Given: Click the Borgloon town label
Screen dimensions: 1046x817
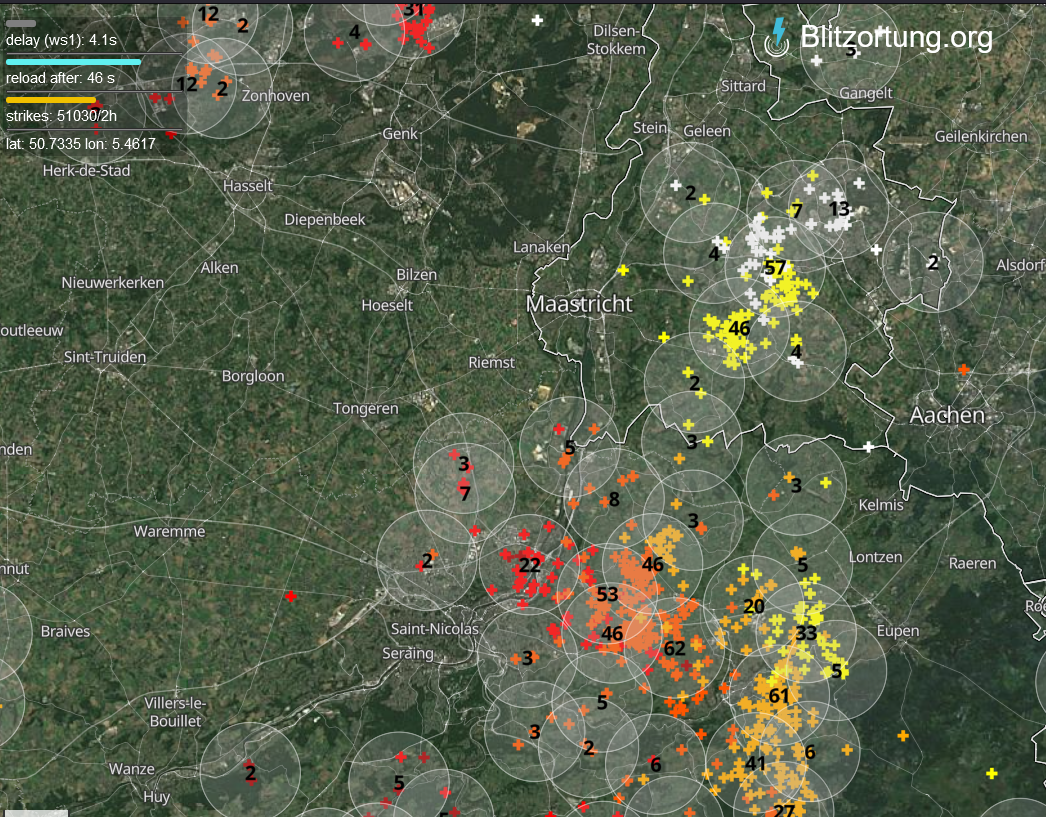Looking at the screenshot, I should 253,376.
